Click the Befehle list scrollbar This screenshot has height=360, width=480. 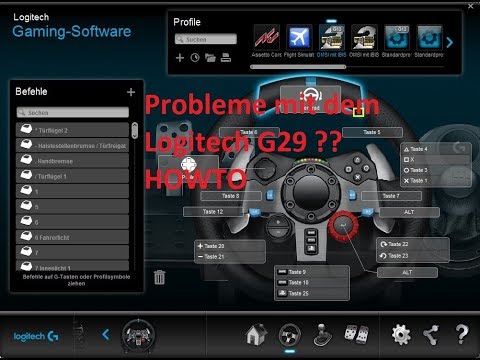click(135, 130)
